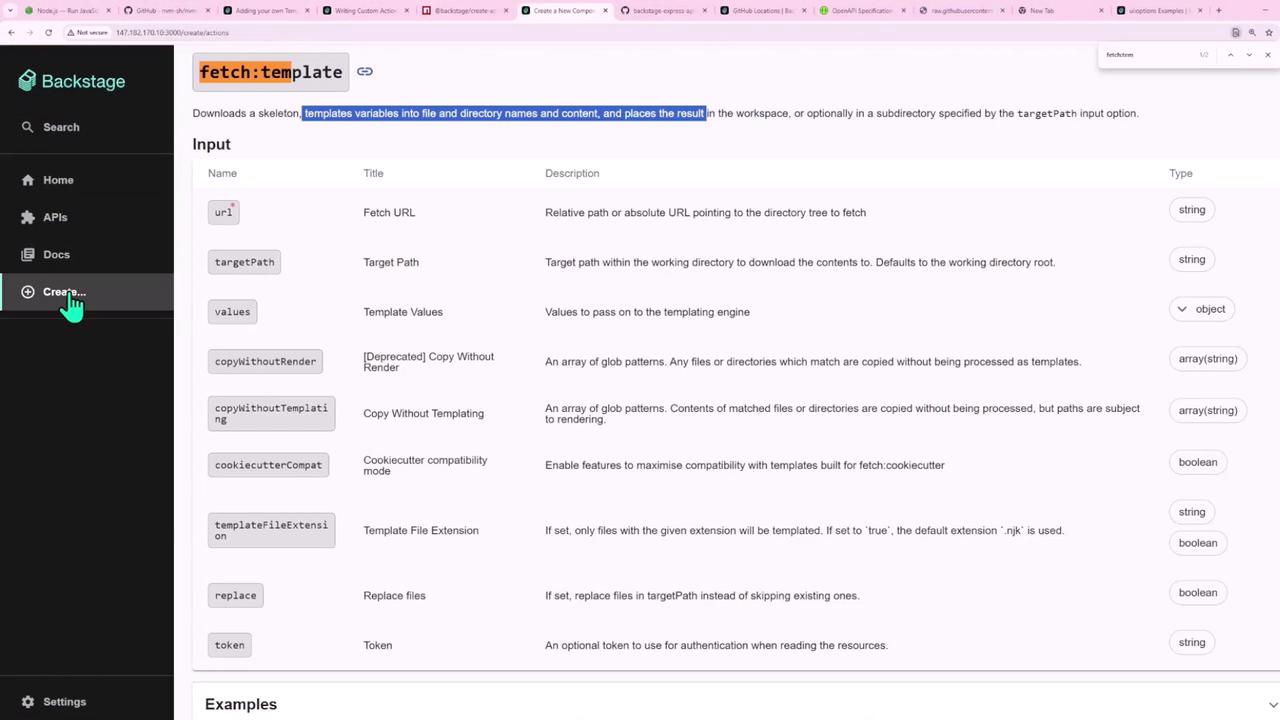Copy anchor link for fetch:template heading
1280x720 pixels.
(x=365, y=71)
